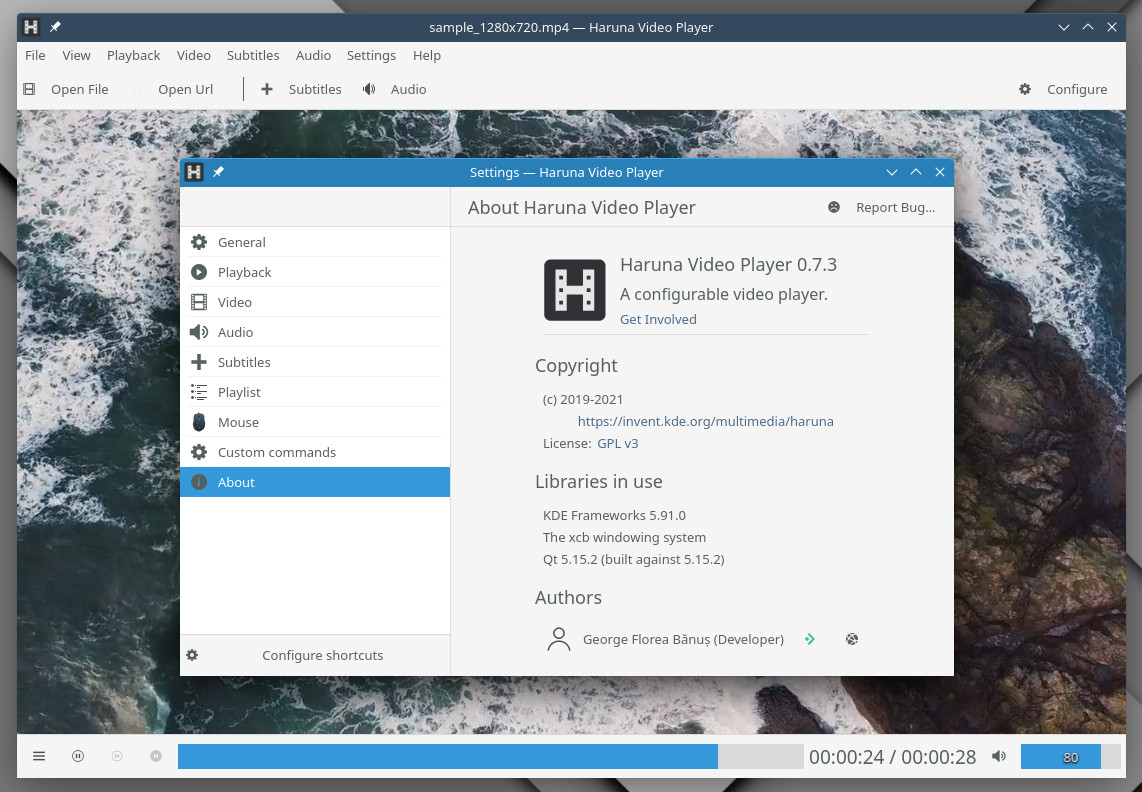
Task: Open Subtitles in the settings sidebar
Action: 315,362
